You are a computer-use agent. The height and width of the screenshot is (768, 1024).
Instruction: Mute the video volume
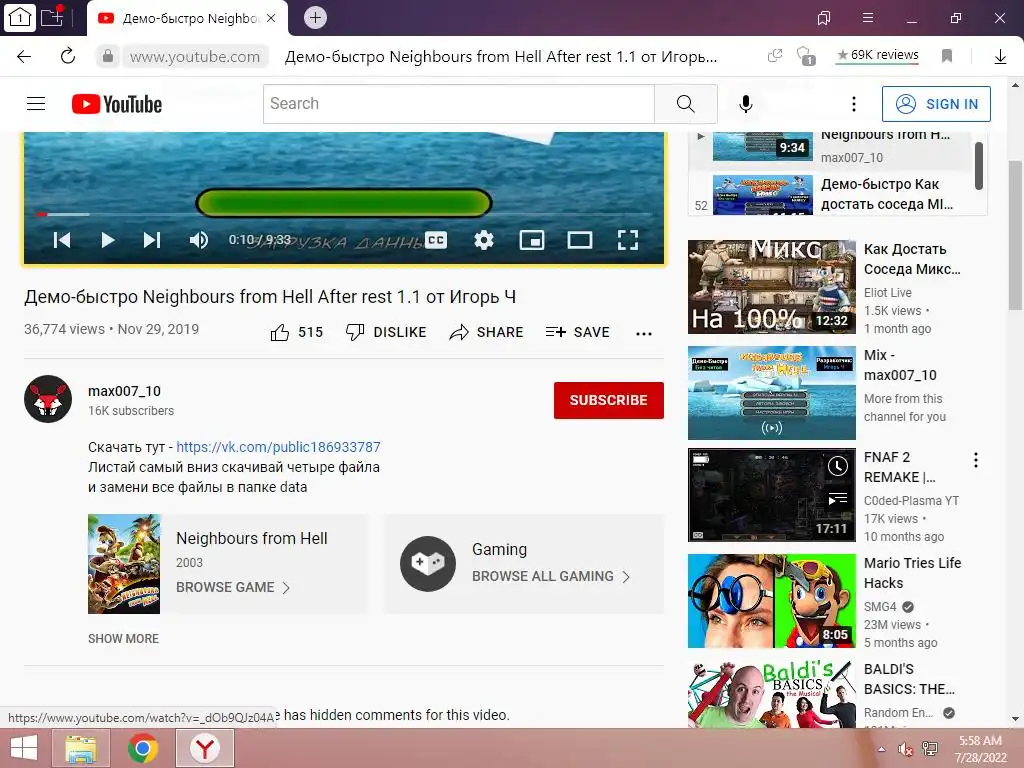[x=199, y=240]
